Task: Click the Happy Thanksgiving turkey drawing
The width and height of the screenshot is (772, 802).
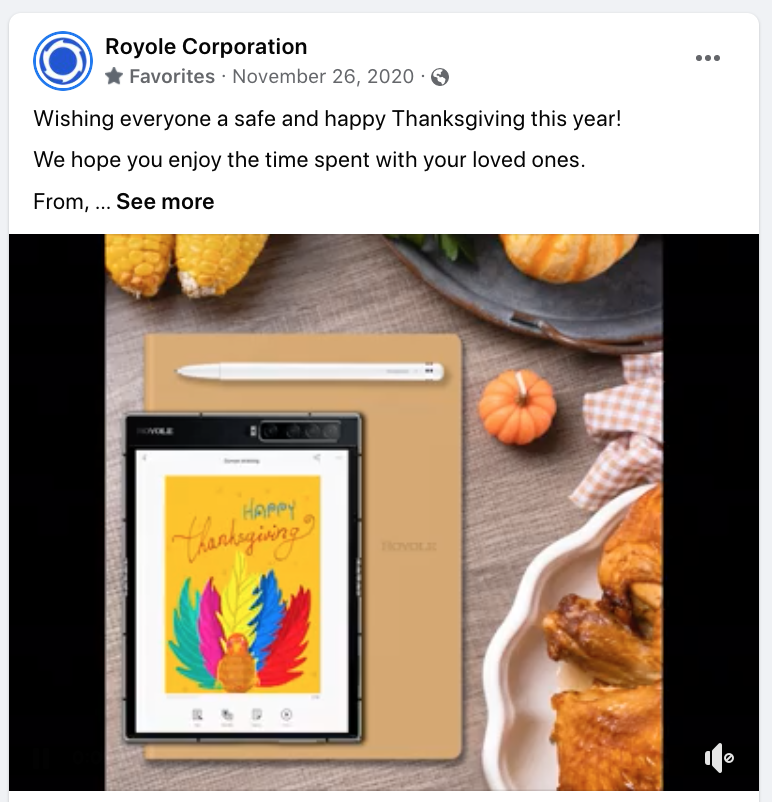Action: click(242, 585)
